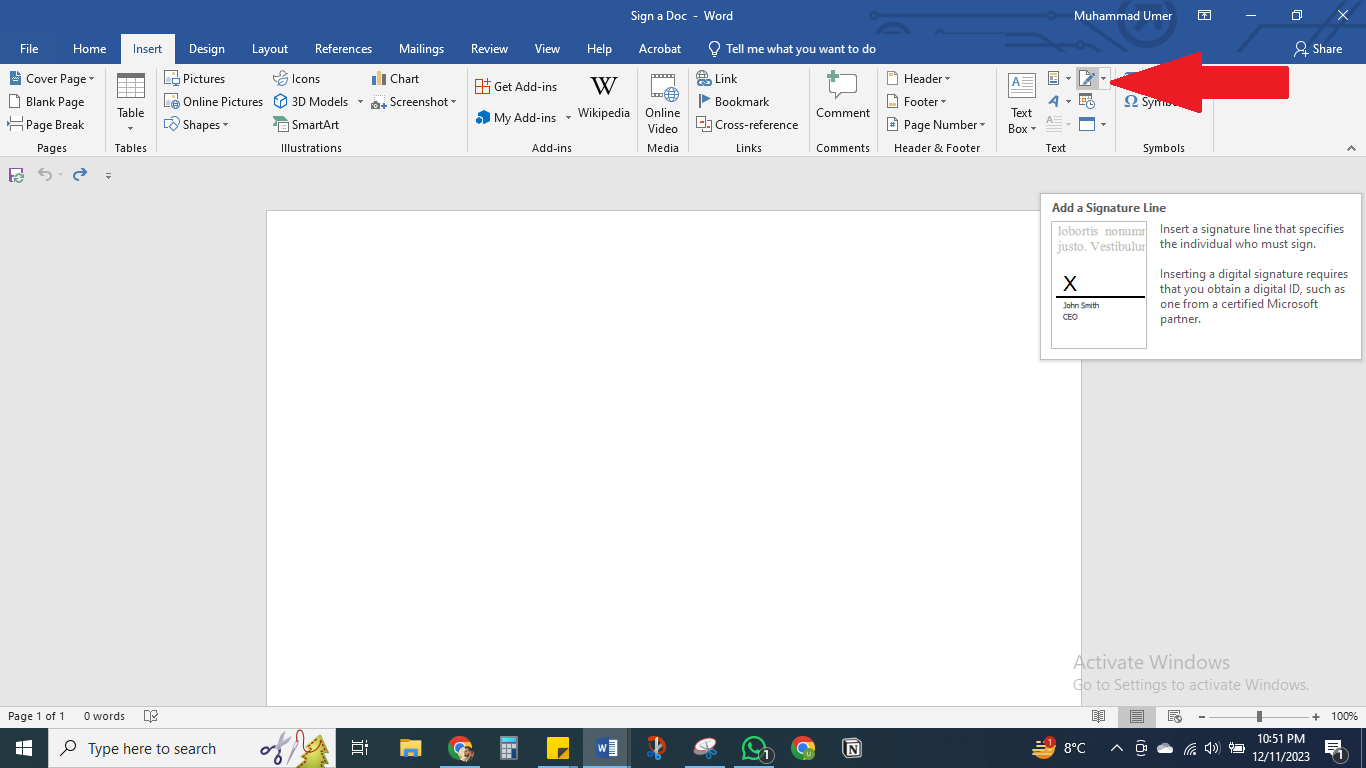Viewport: 1366px width, 768px height.
Task: Click the grayed Undo arrow
Action: [45, 174]
